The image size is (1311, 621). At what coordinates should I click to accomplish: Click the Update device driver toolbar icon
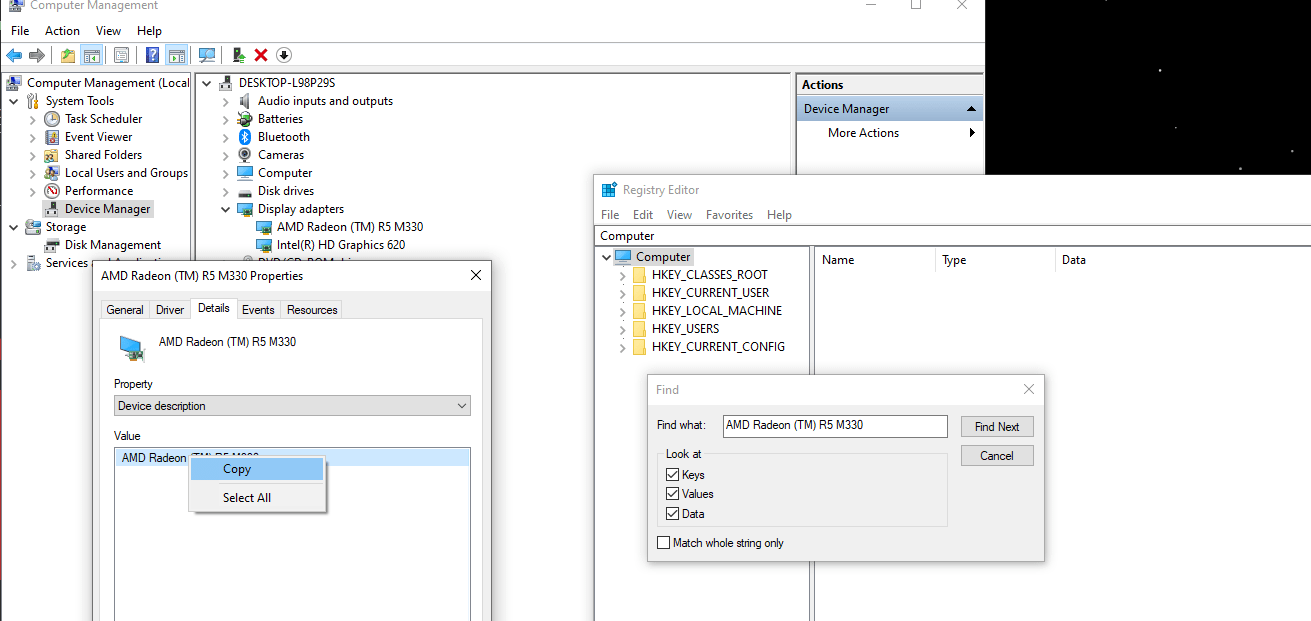pyautogui.click(x=238, y=55)
